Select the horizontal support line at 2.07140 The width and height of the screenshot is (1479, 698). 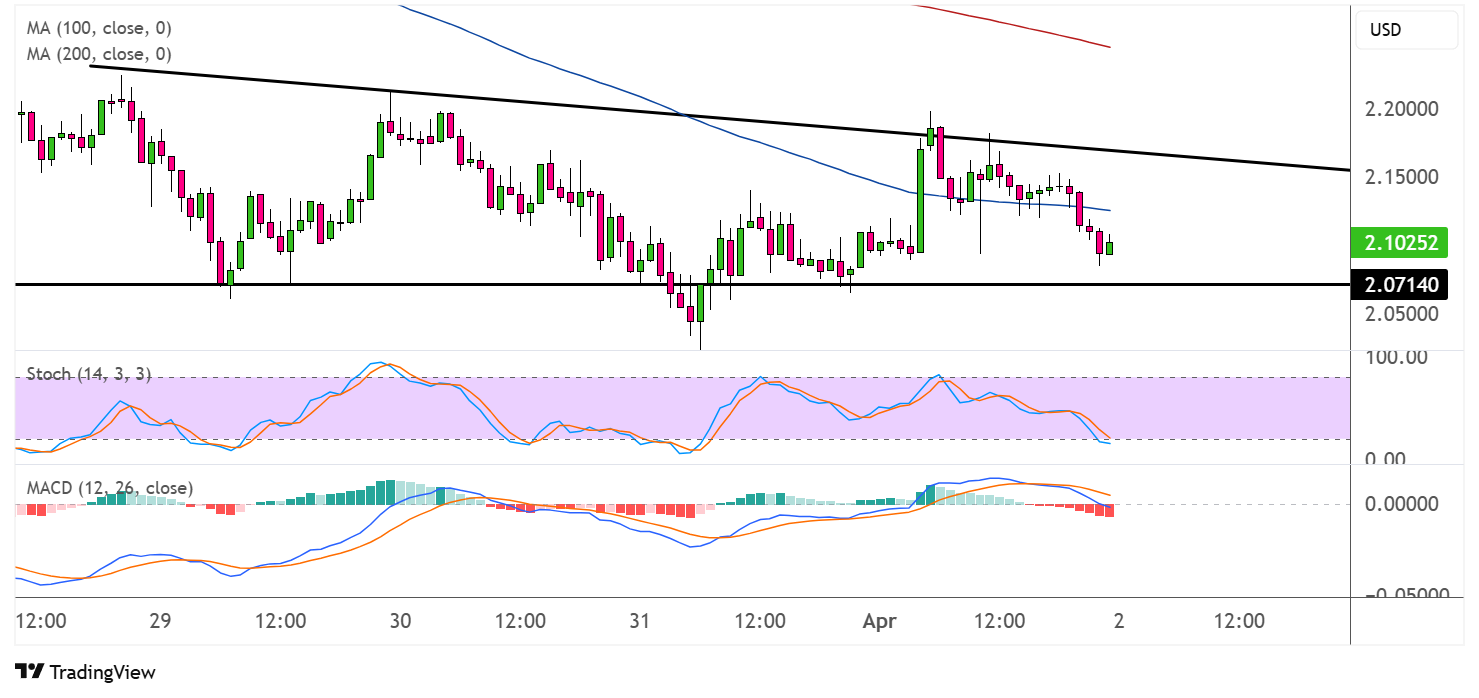(x=682, y=285)
